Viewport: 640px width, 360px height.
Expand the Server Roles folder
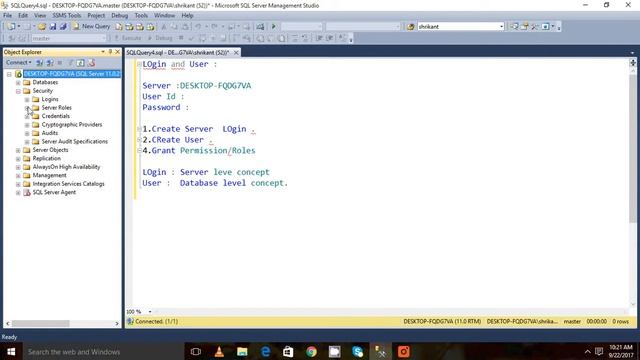tap(27, 108)
